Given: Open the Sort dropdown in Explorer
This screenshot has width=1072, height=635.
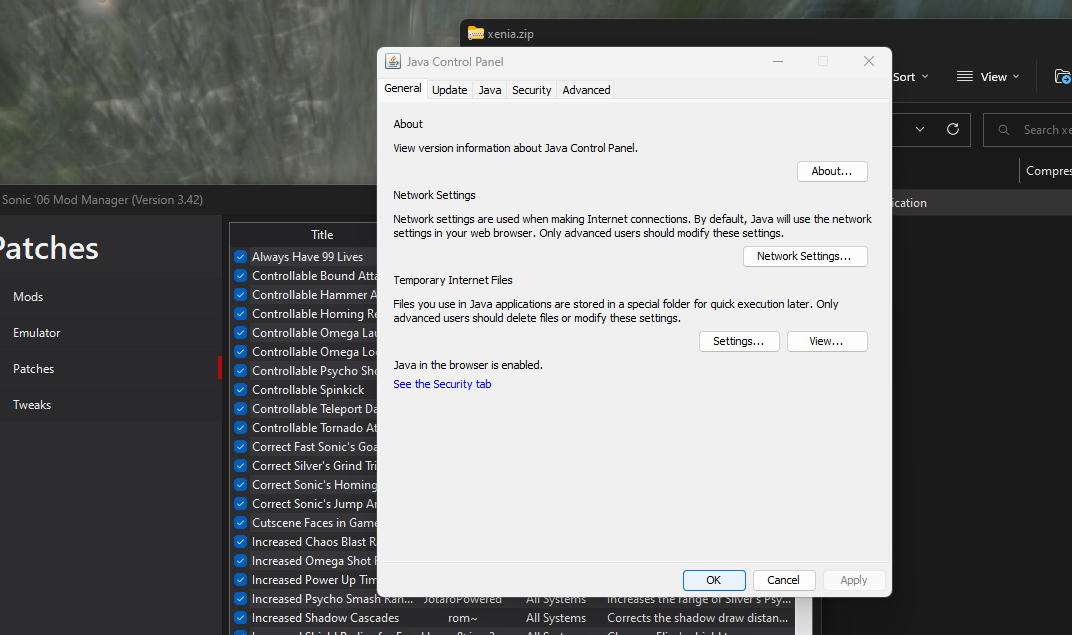Looking at the screenshot, I should [x=911, y=77].
